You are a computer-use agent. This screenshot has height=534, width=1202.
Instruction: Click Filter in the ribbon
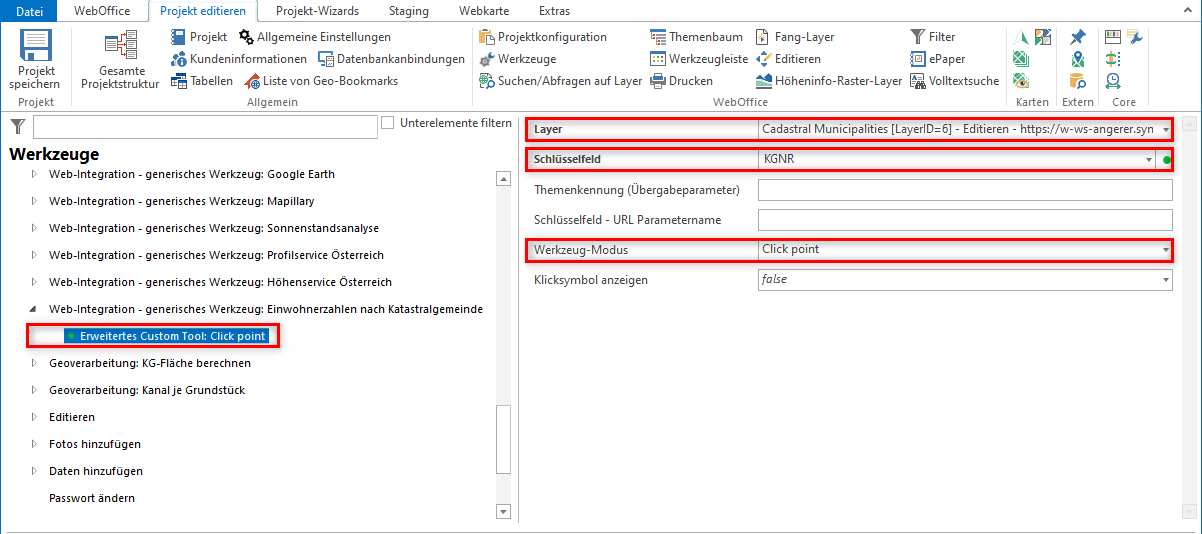933,37
